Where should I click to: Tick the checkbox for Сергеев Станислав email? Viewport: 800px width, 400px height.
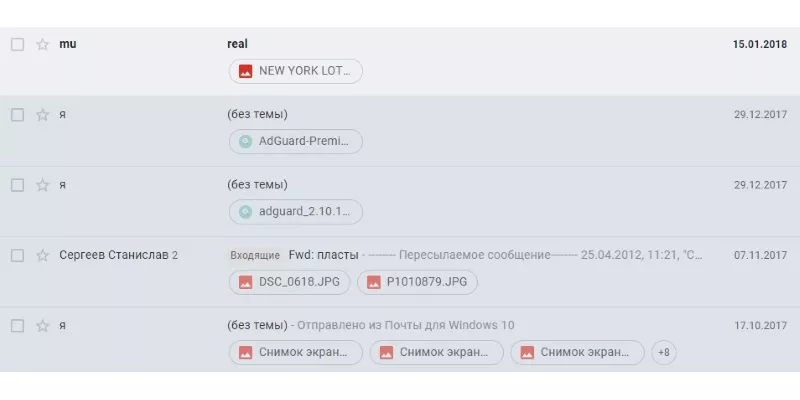point(17,255)
